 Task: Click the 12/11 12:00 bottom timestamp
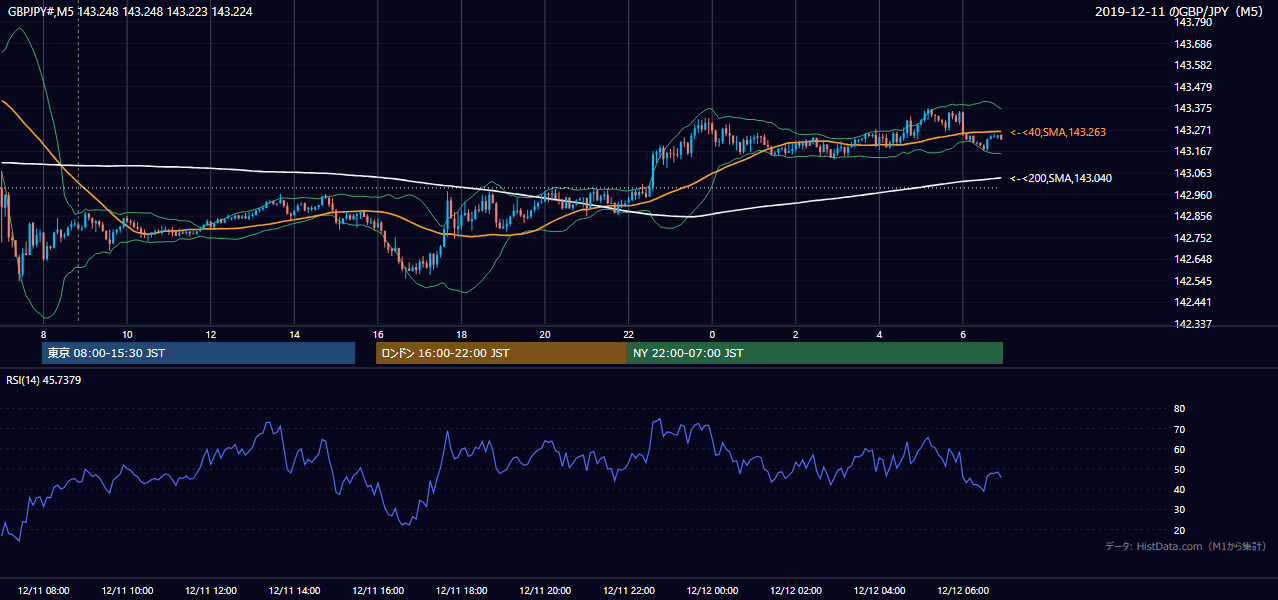[x=211, y=591]
